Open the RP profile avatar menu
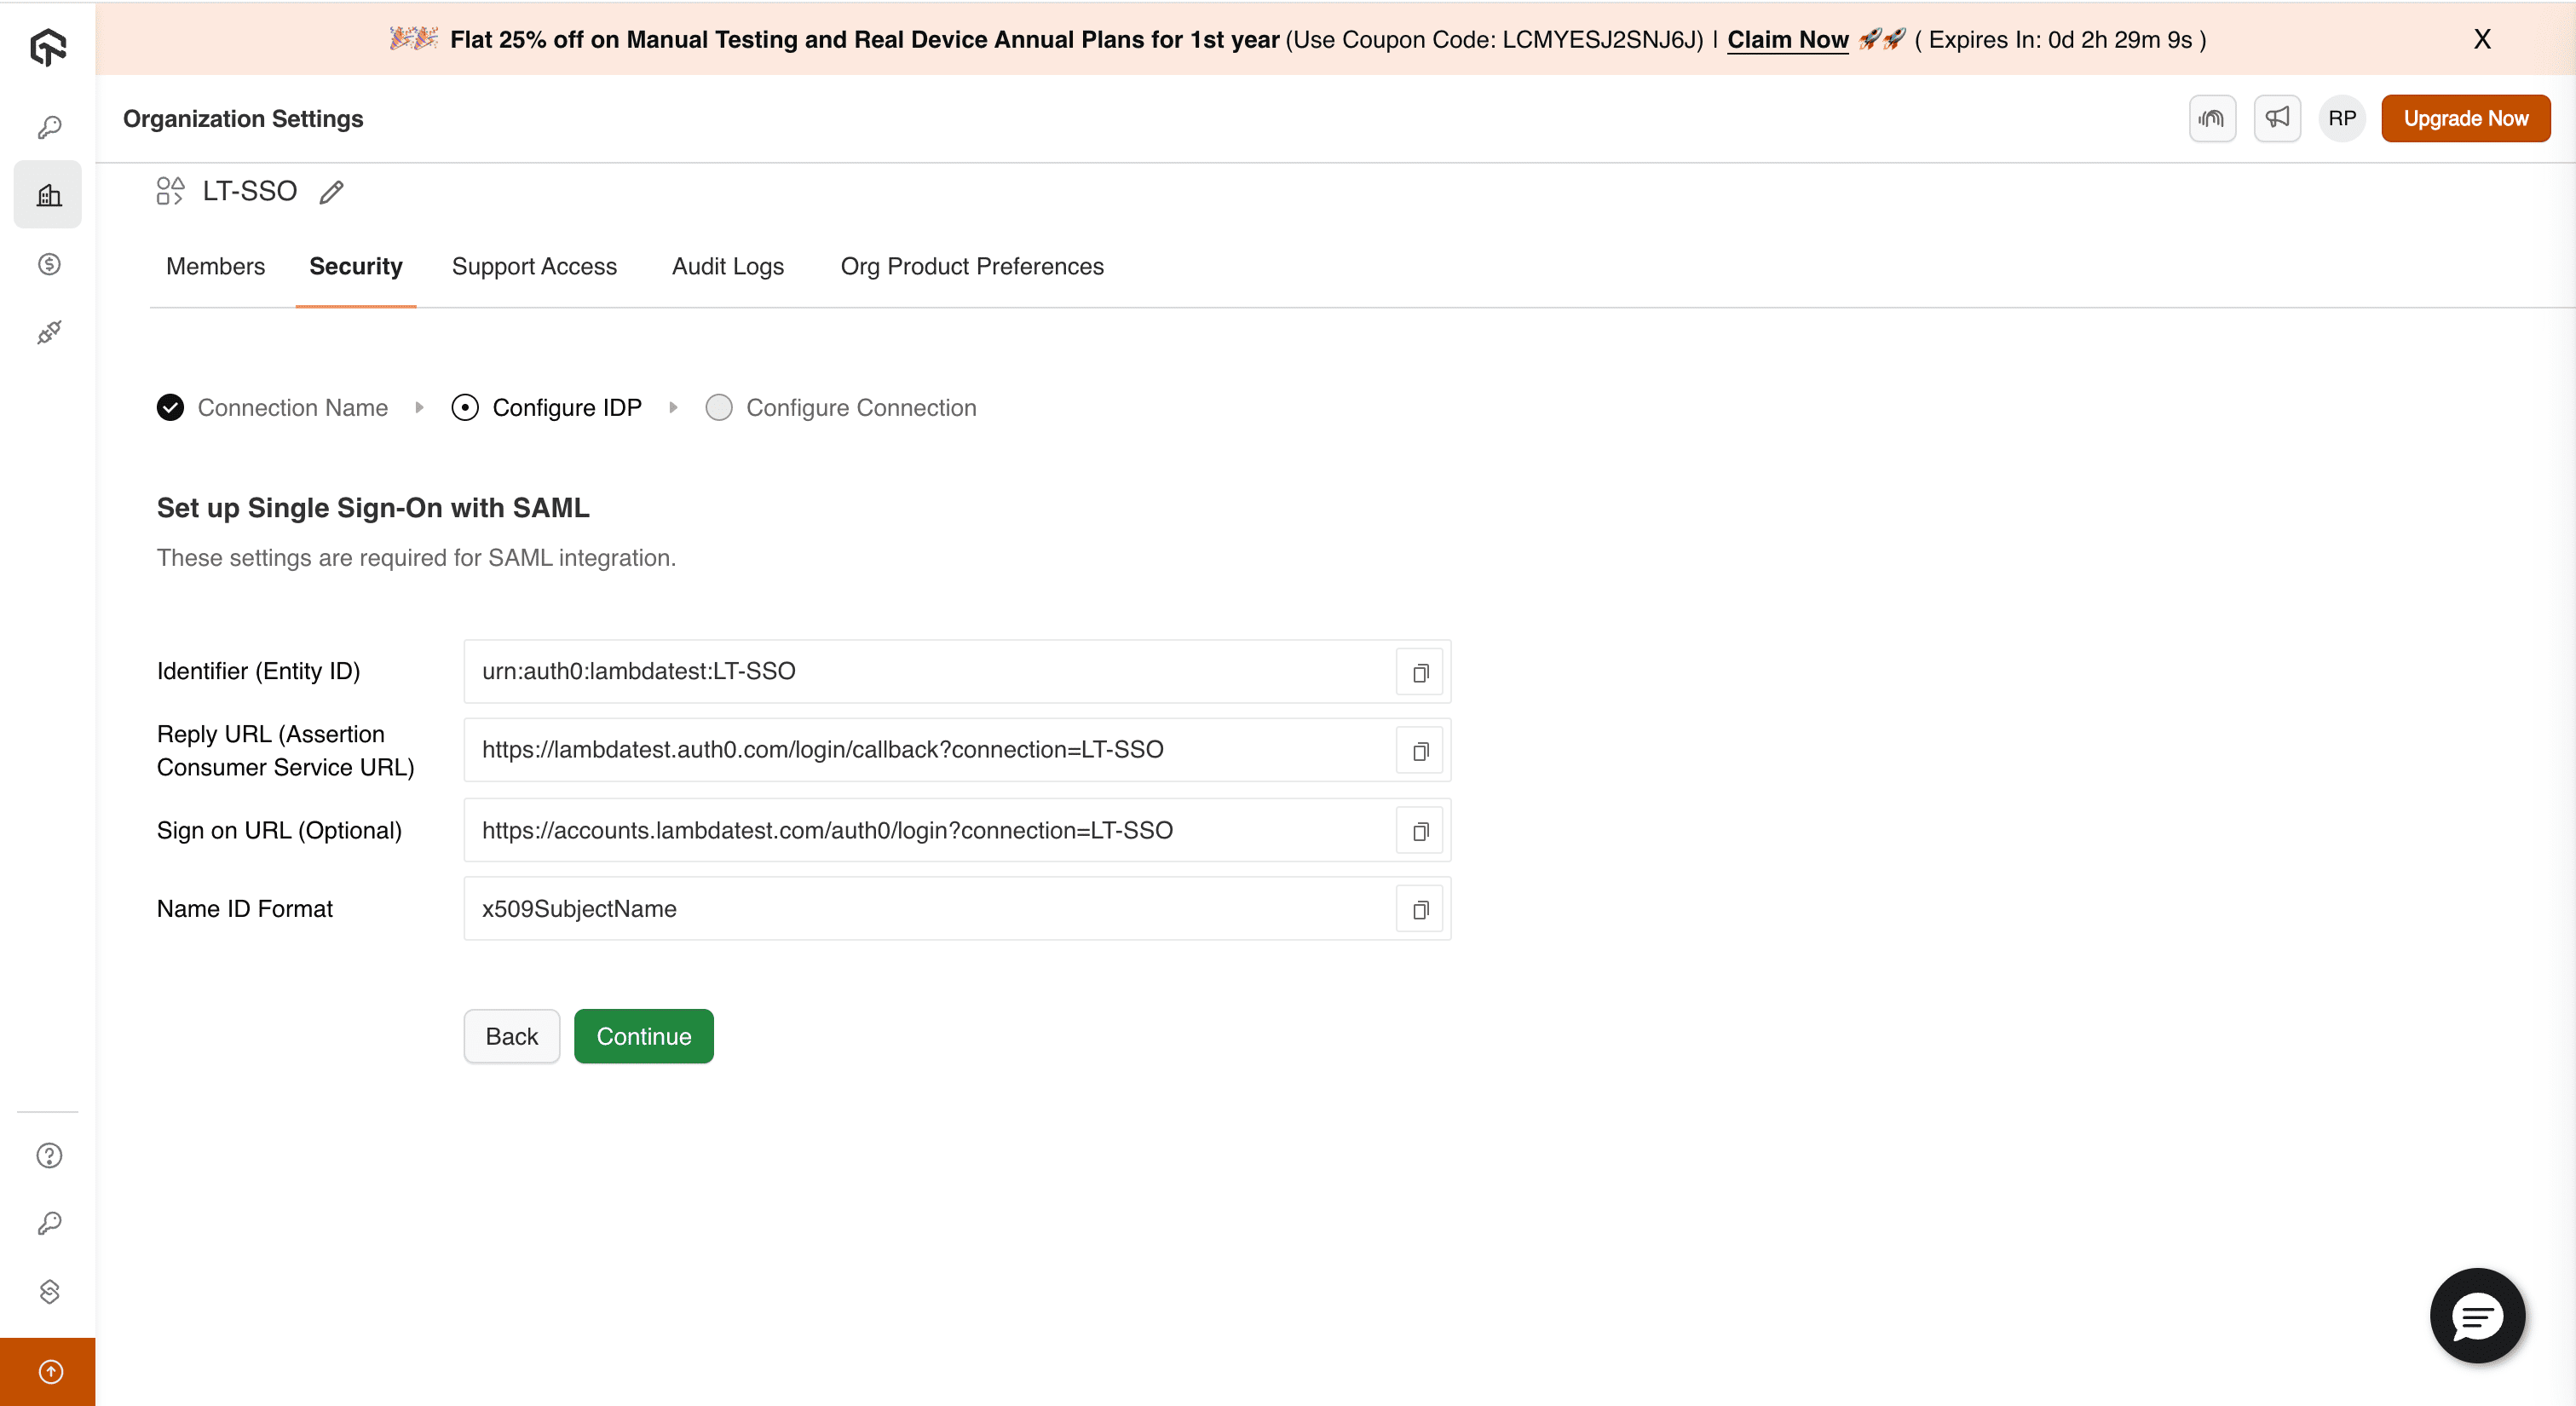Screen dimensions: 2576x1406 point(2341,118)
